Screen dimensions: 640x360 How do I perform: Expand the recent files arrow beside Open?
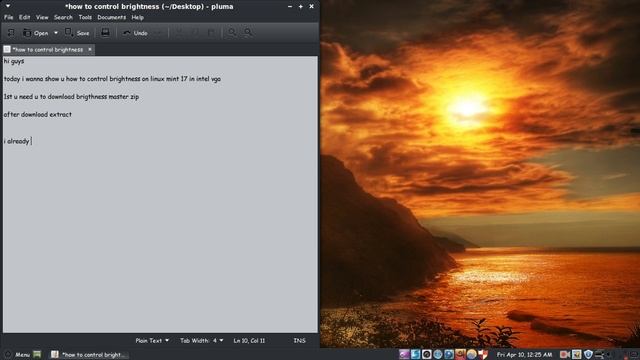pos(56,33)
